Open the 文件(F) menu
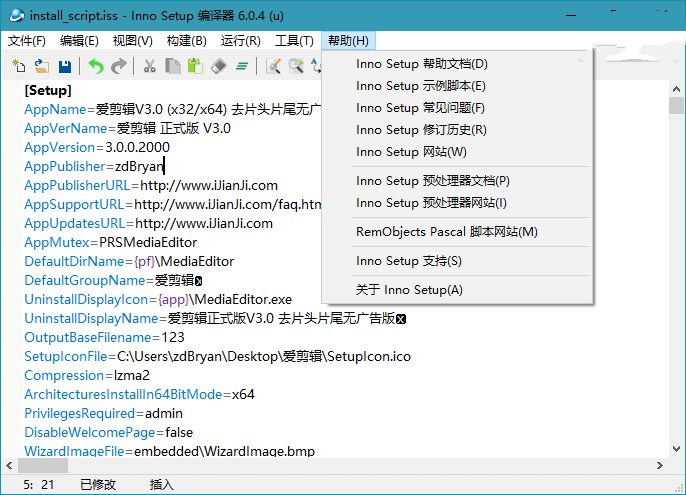Image resolution: width=686 pixels, height=495 pixels. [x=27, y=41]
